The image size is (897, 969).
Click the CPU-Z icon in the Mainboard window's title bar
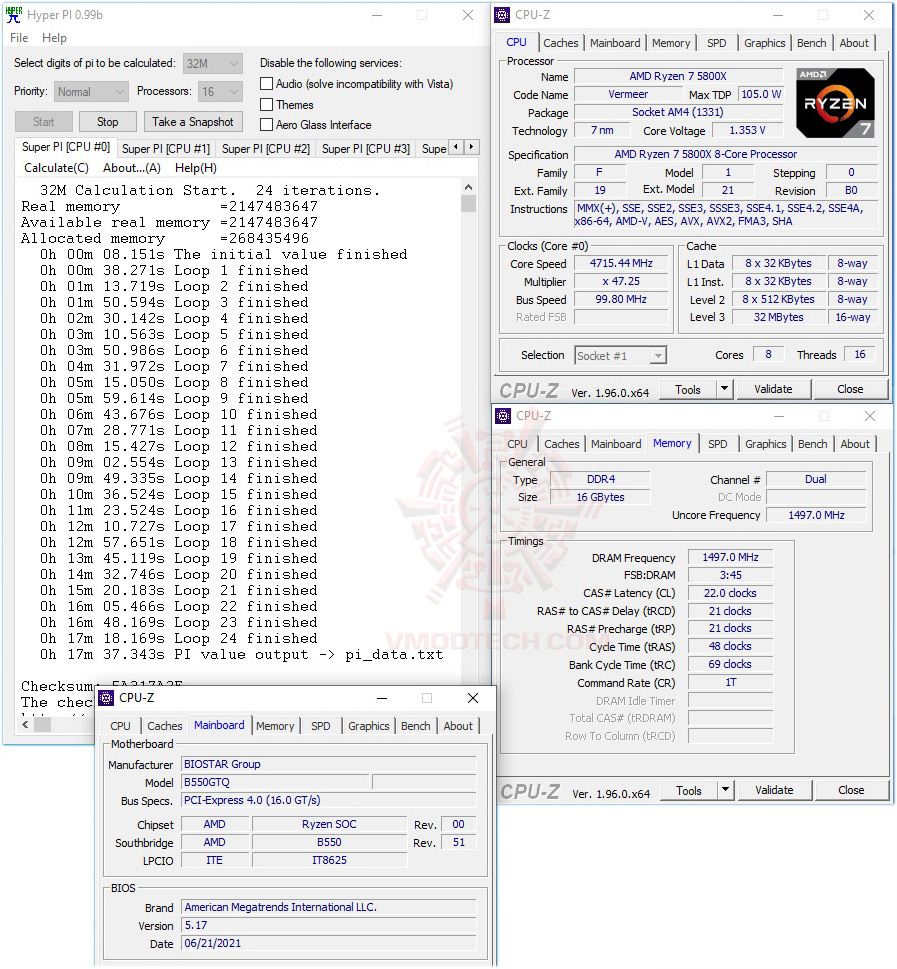pyautogui.click(x=106, y=698)
